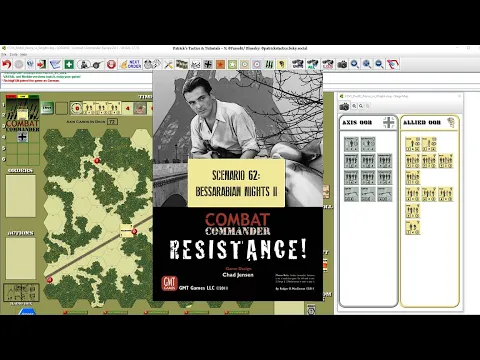Open the notes notepad icon
This screenshot has height=360, width=480.
point(55,64)
